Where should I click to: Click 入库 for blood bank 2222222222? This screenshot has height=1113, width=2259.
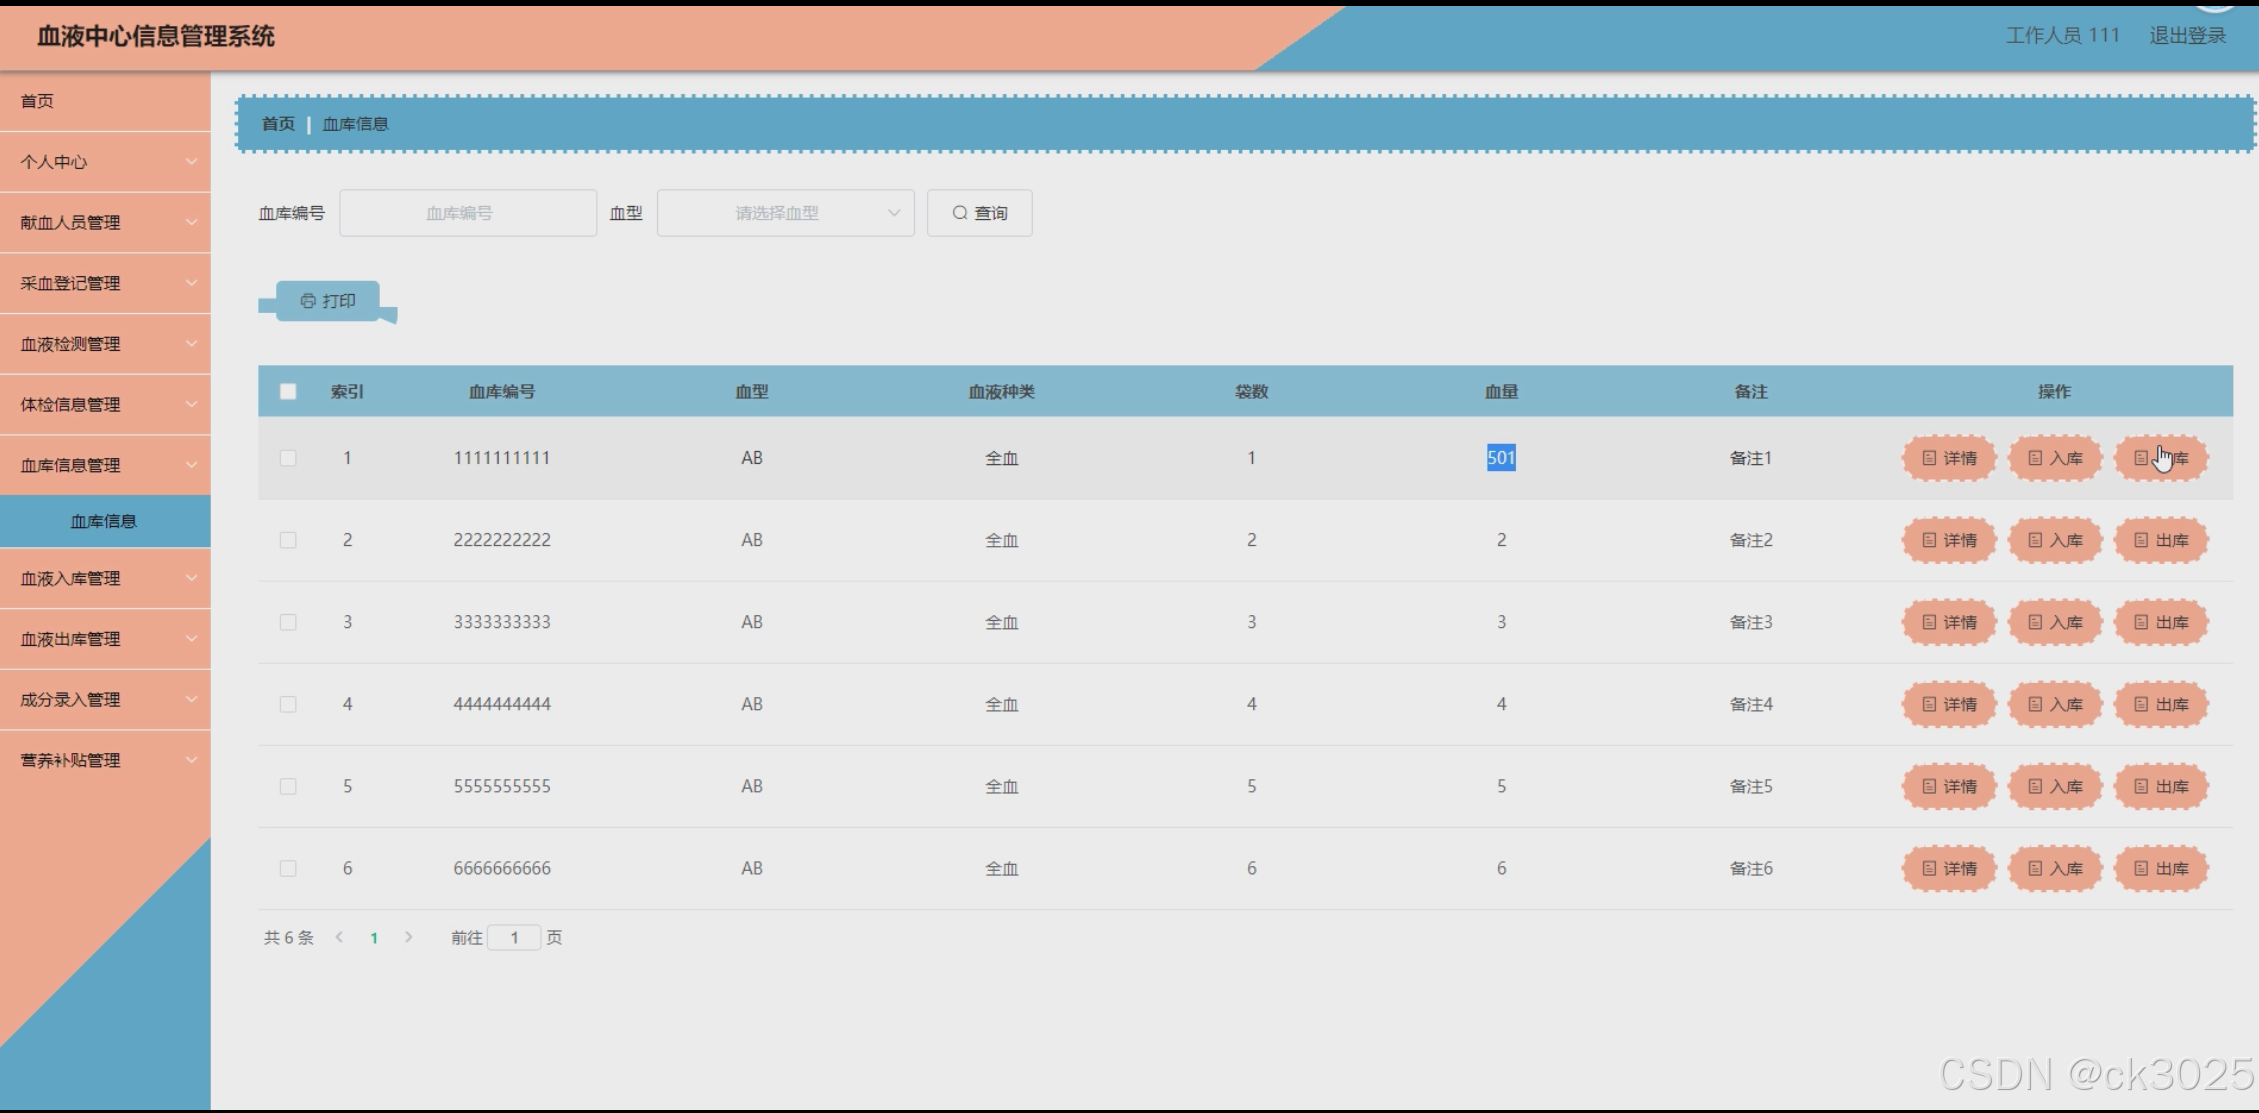(2055, 540)
